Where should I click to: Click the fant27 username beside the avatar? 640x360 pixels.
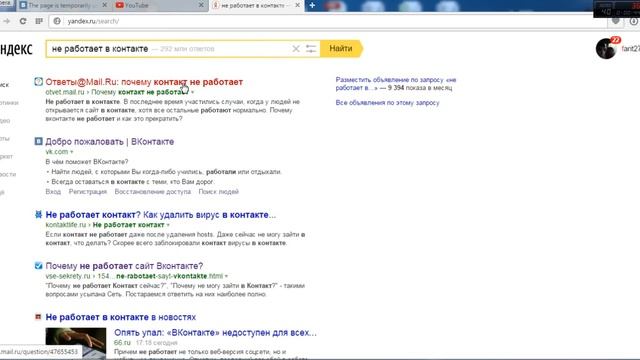[x=631, y=49]
